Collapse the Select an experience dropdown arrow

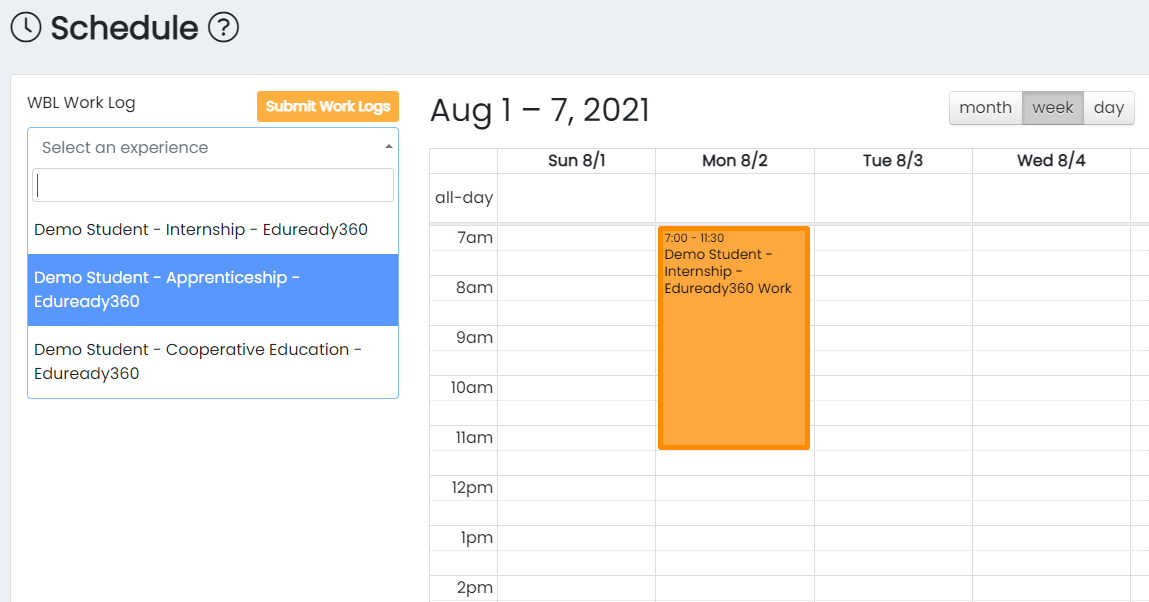388,147
